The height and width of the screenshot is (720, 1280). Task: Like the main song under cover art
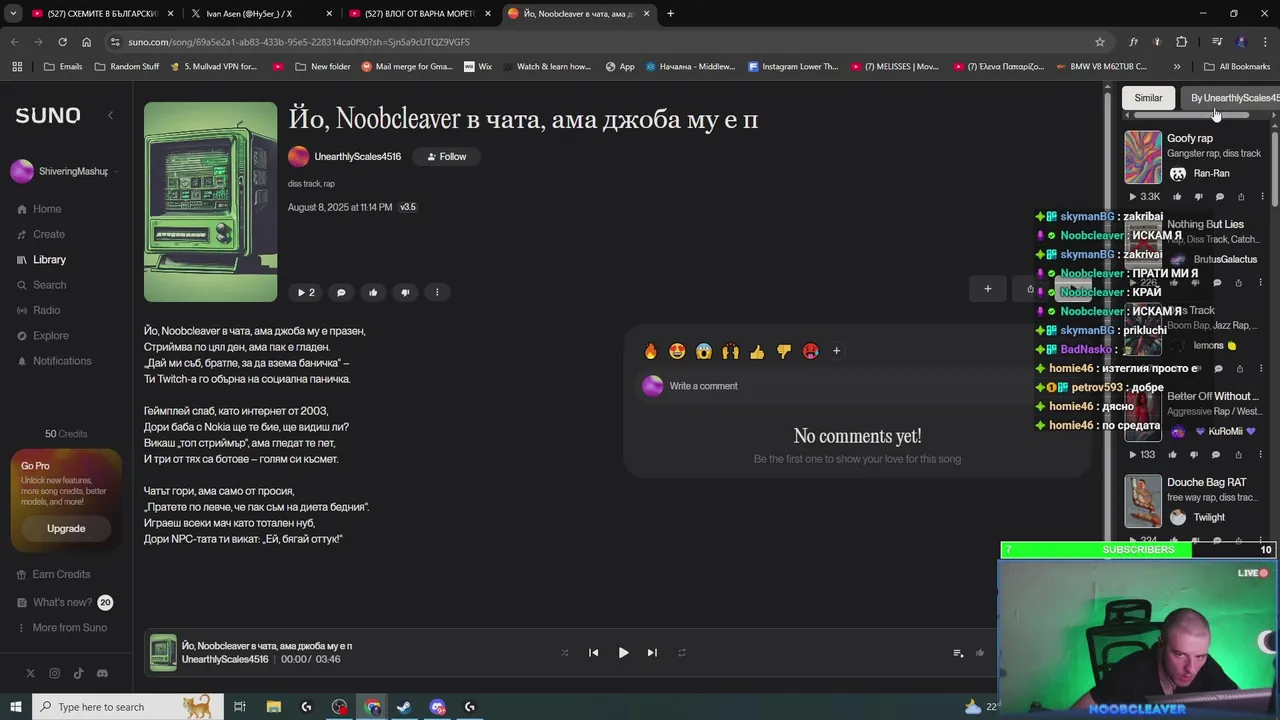[373, 292]
